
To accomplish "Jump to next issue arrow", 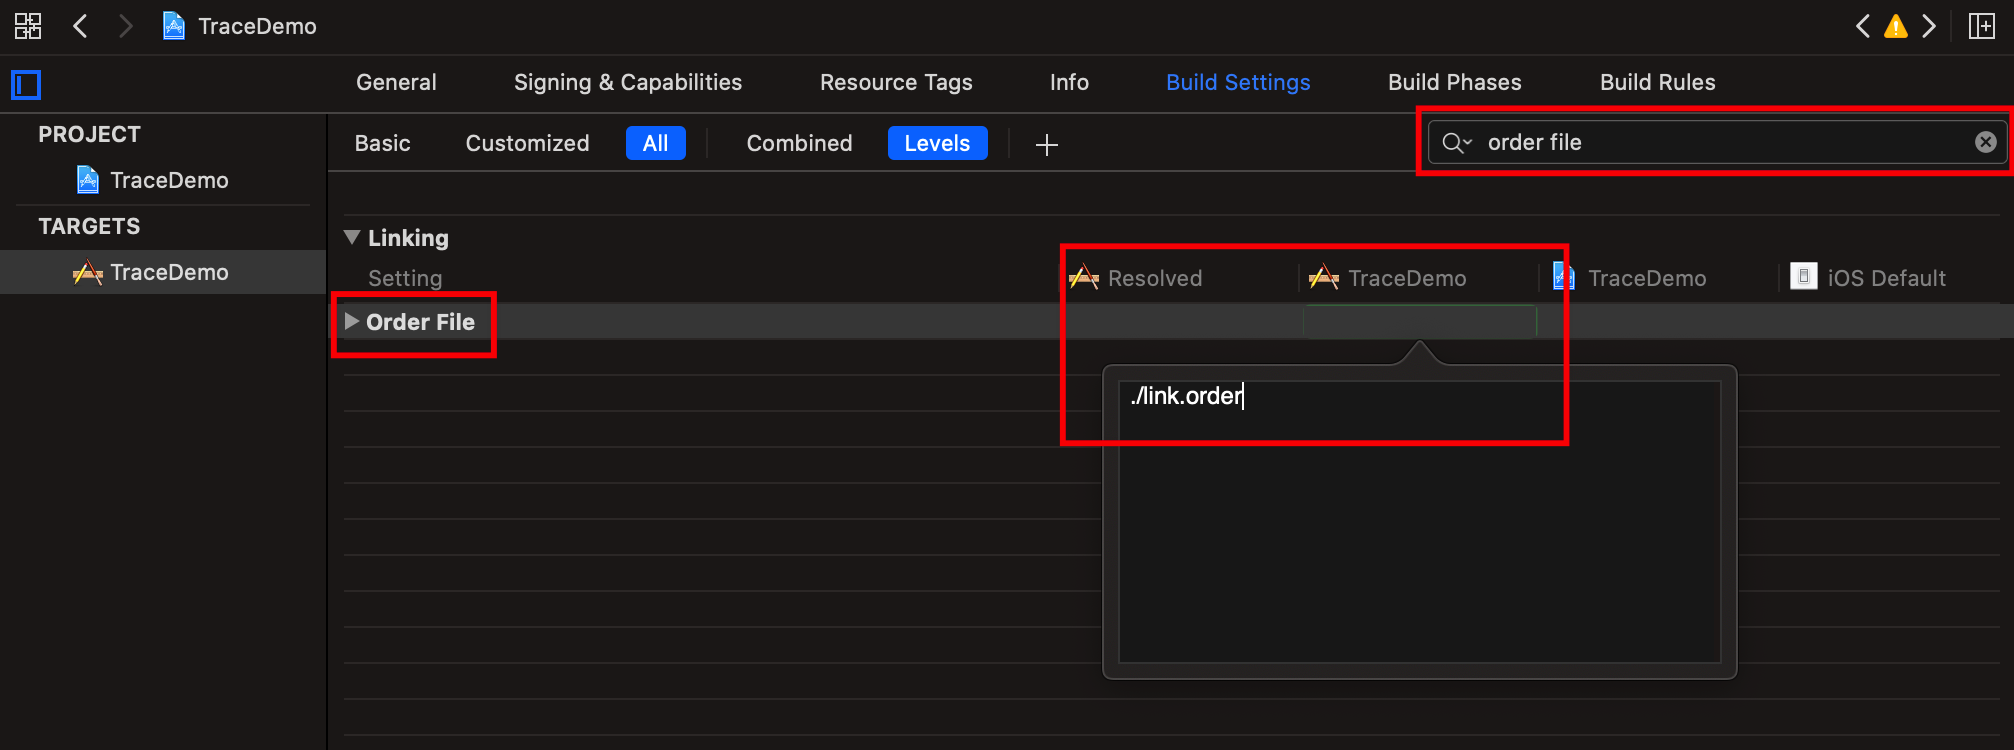I will (x=1928, y=26).
